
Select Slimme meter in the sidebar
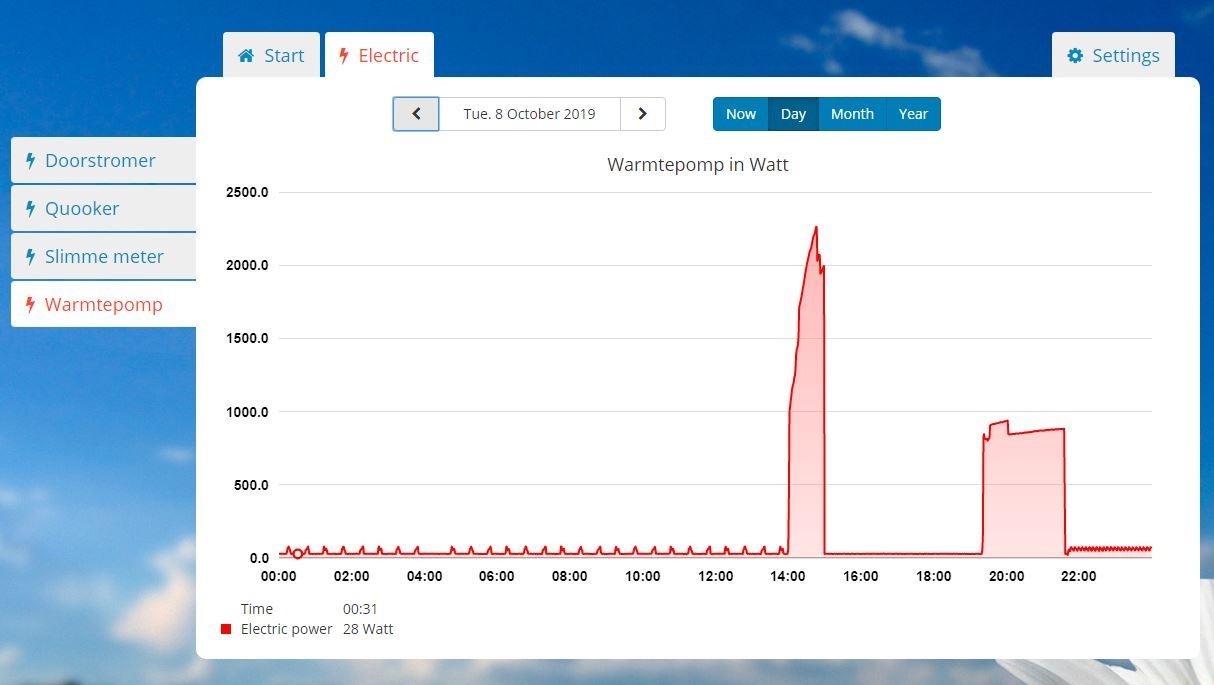pos(104,256)
